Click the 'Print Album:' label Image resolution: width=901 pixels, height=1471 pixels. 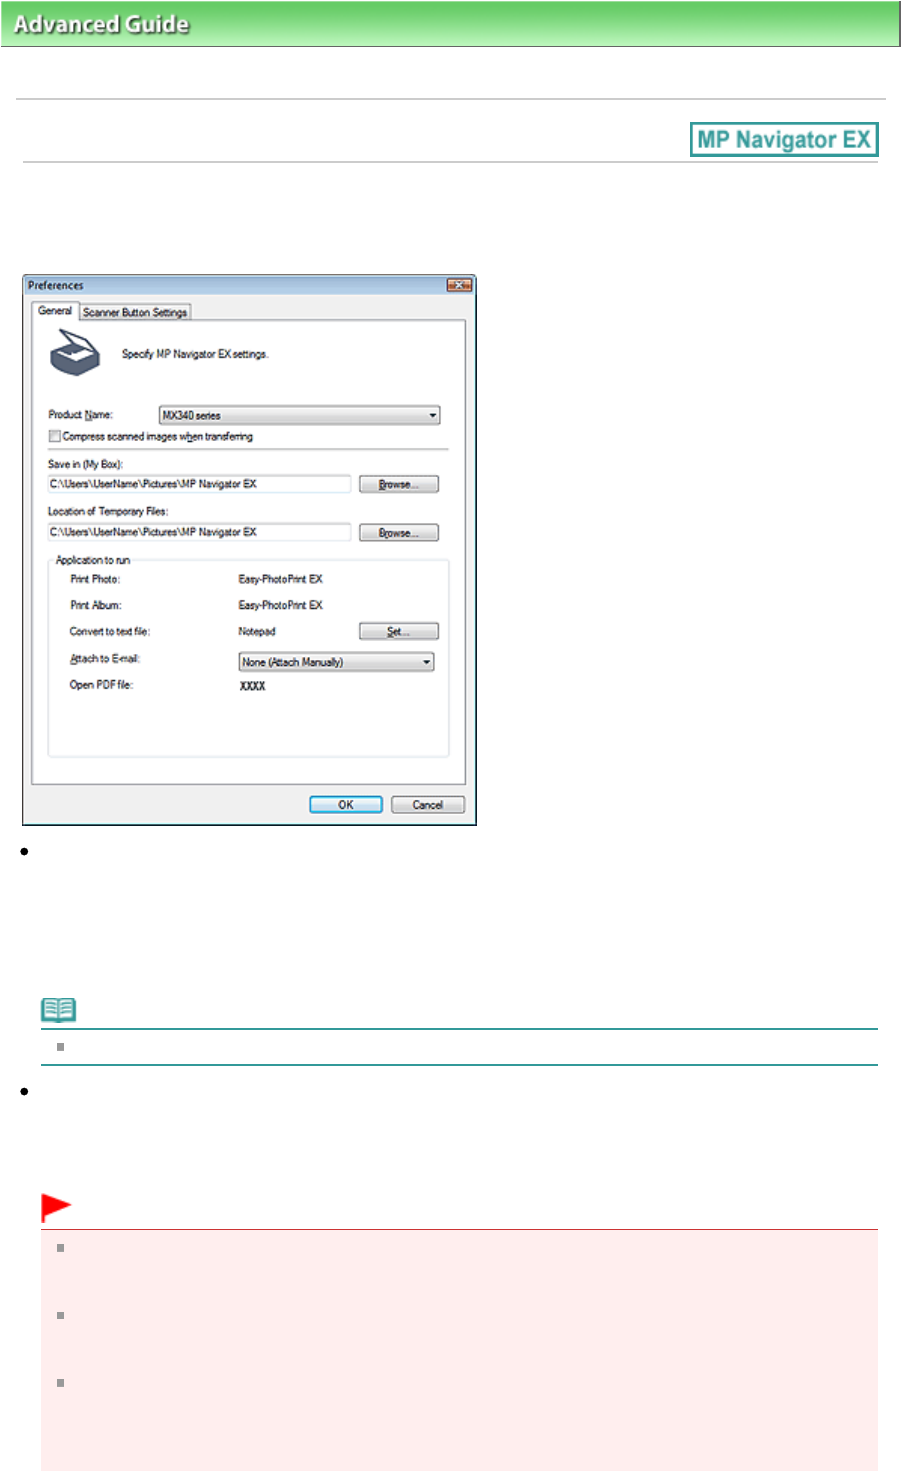pyautogui.click(x=96, y=605)
